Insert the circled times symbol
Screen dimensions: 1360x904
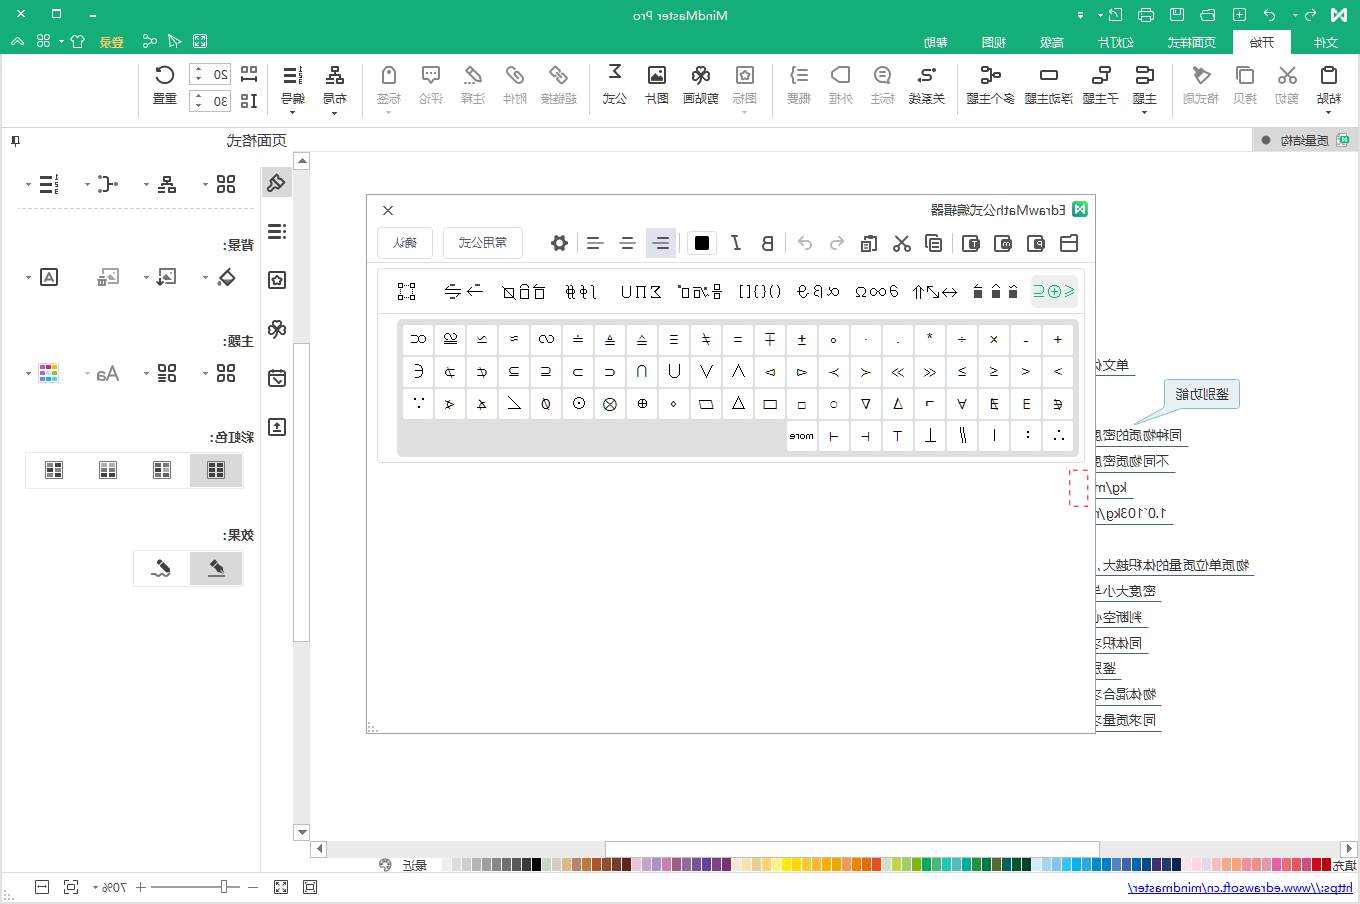(x=610, y=404)
